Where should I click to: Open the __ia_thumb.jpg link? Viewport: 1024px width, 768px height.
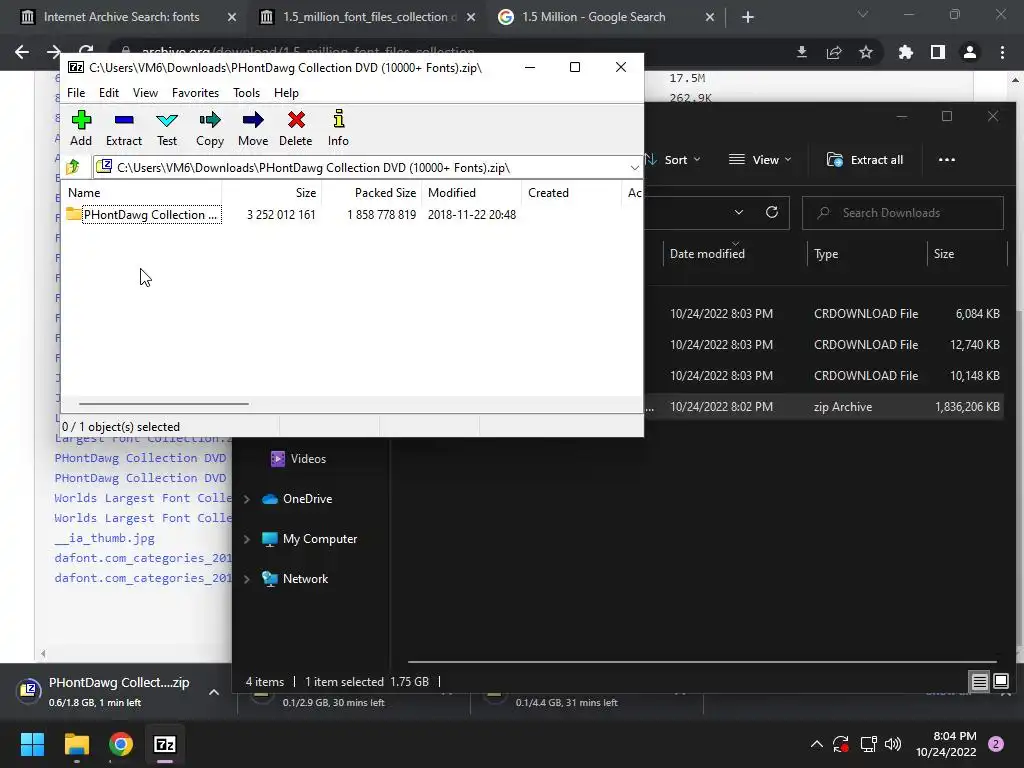click(x=104, y=538)
